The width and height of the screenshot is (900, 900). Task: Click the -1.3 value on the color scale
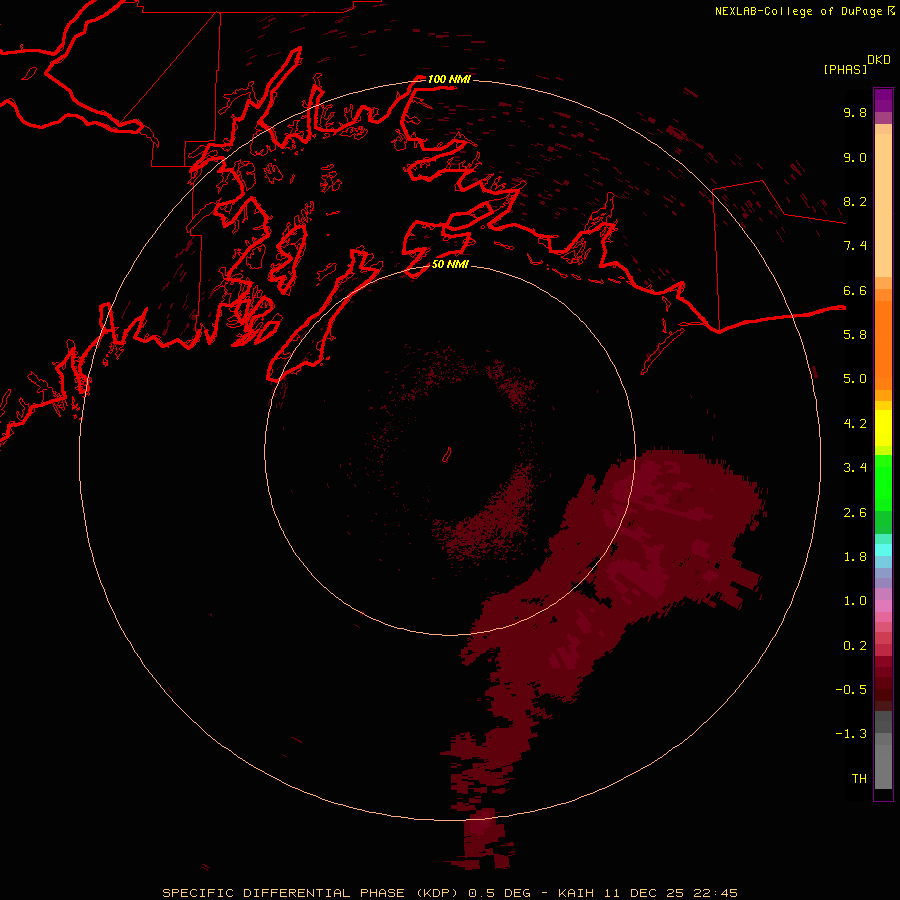pyautogui.click(x=851, y=734)
